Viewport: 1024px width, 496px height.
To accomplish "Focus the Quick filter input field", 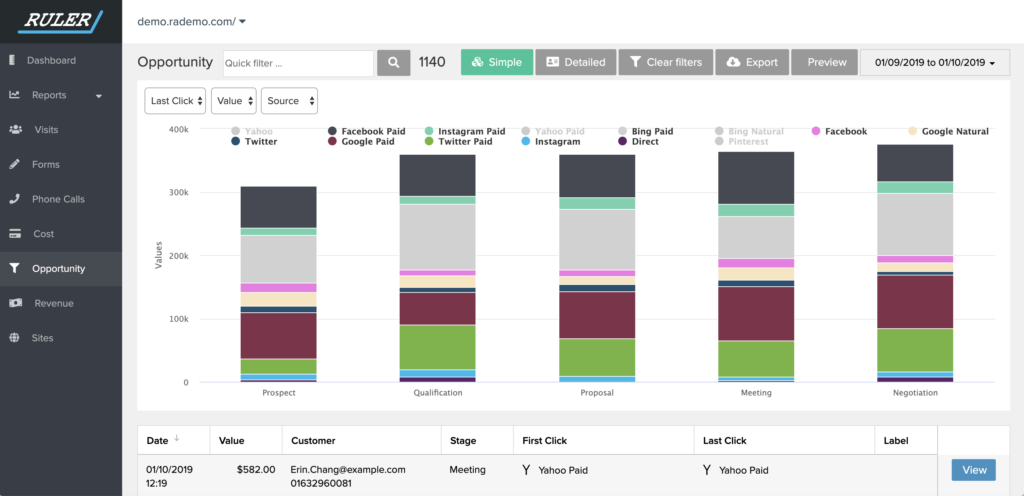I will coord(298,63).
